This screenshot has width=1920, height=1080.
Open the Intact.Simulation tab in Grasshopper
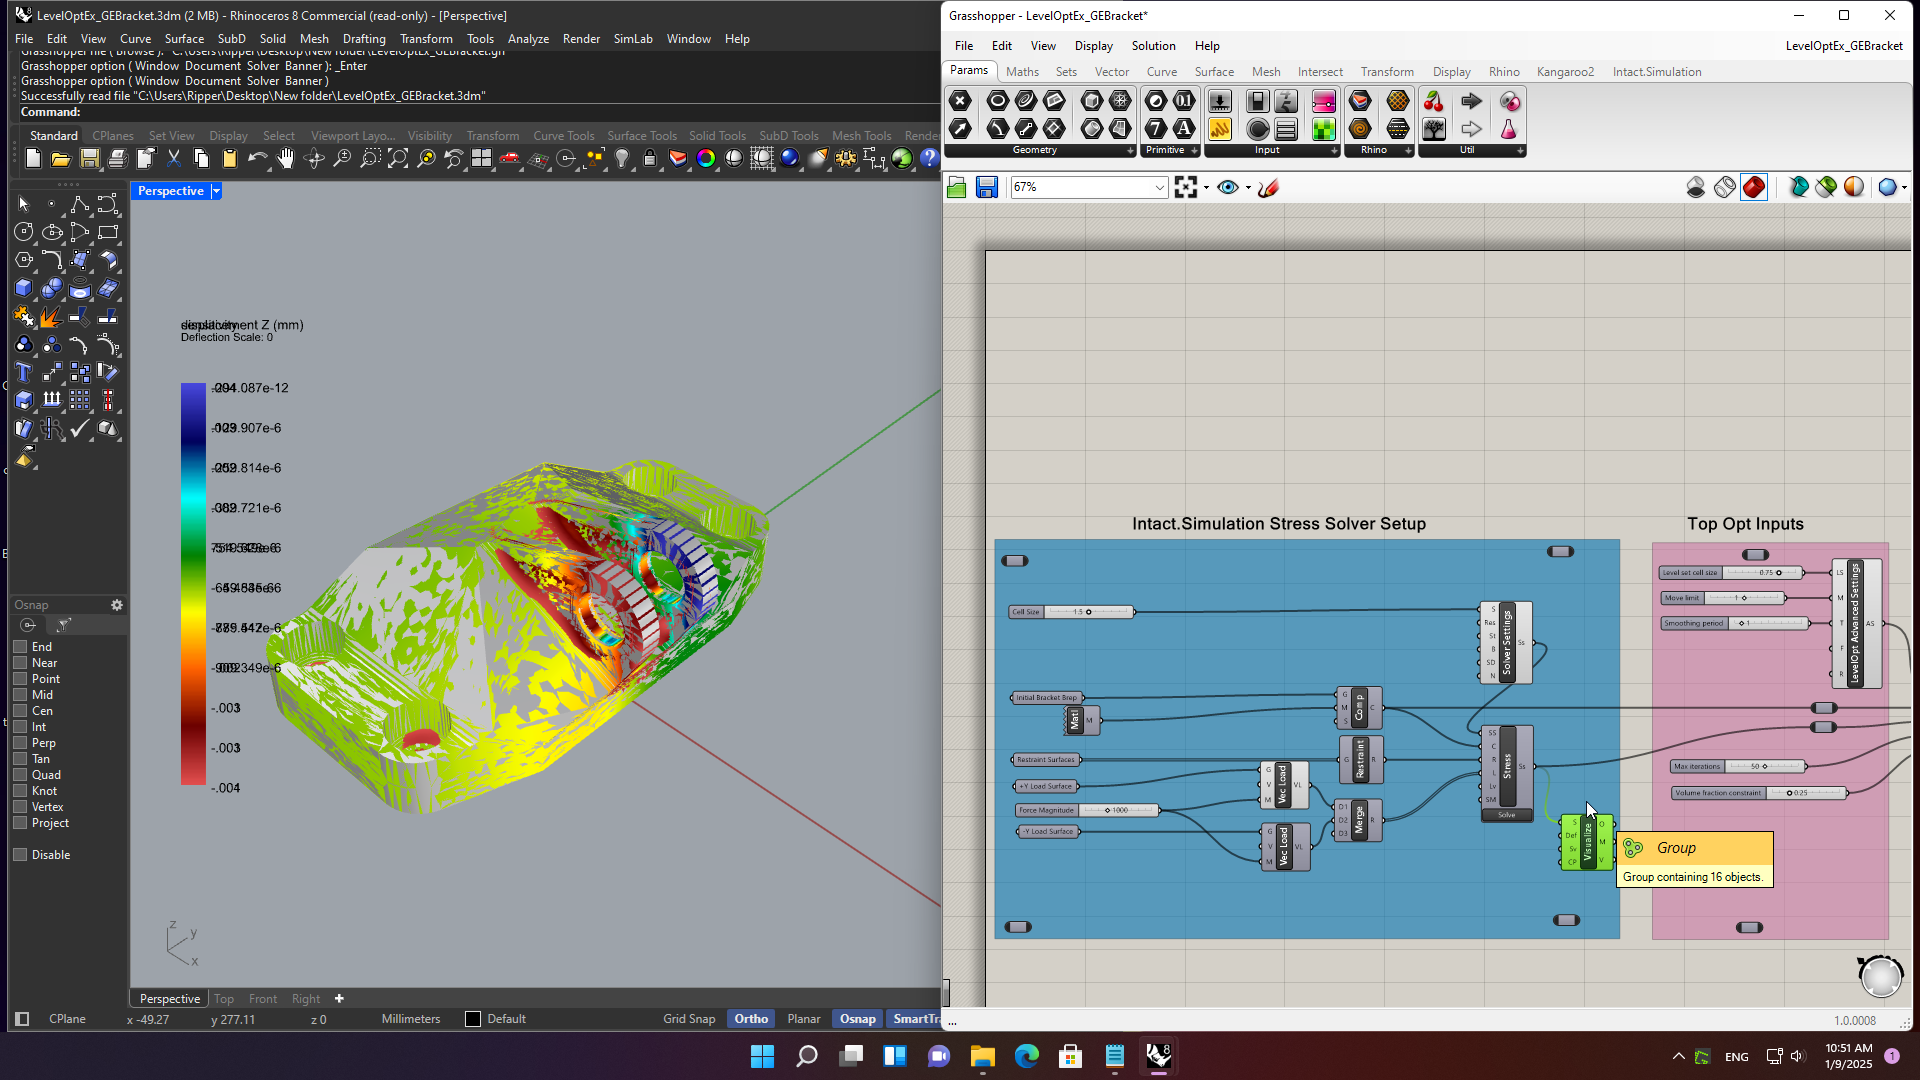[1657, 72]
